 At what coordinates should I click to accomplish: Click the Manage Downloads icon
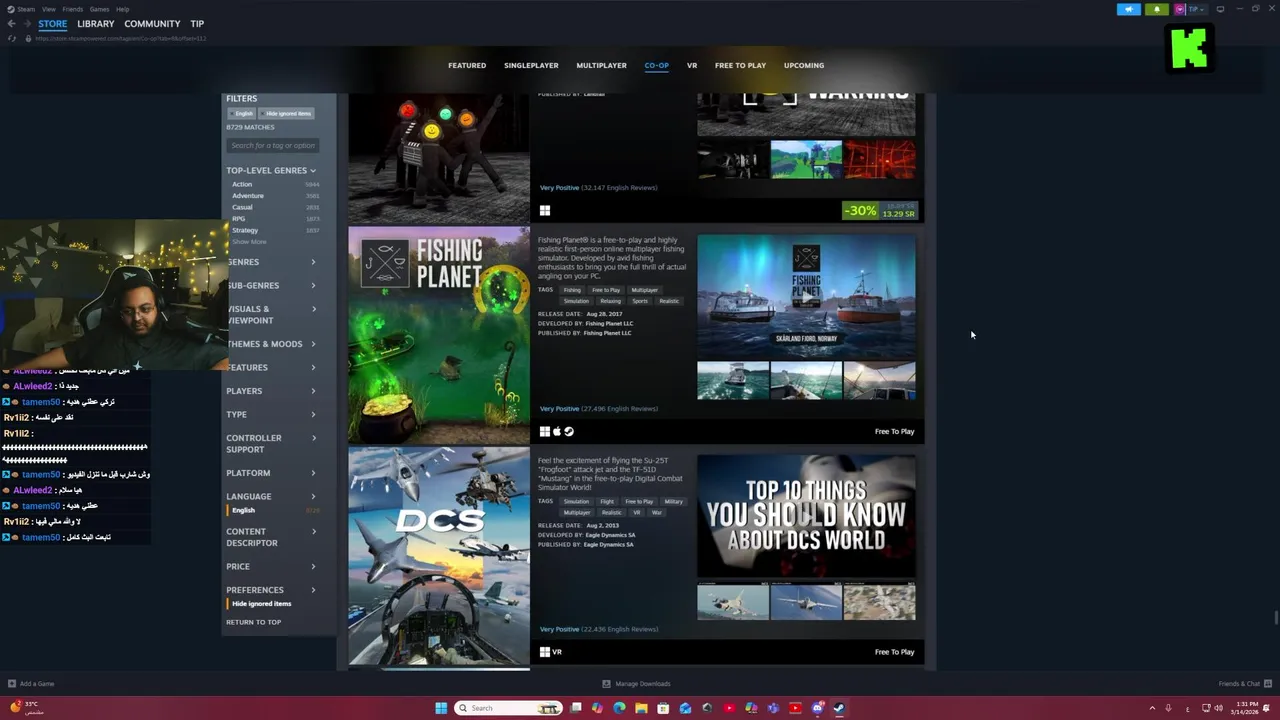[x=606, y=684]
